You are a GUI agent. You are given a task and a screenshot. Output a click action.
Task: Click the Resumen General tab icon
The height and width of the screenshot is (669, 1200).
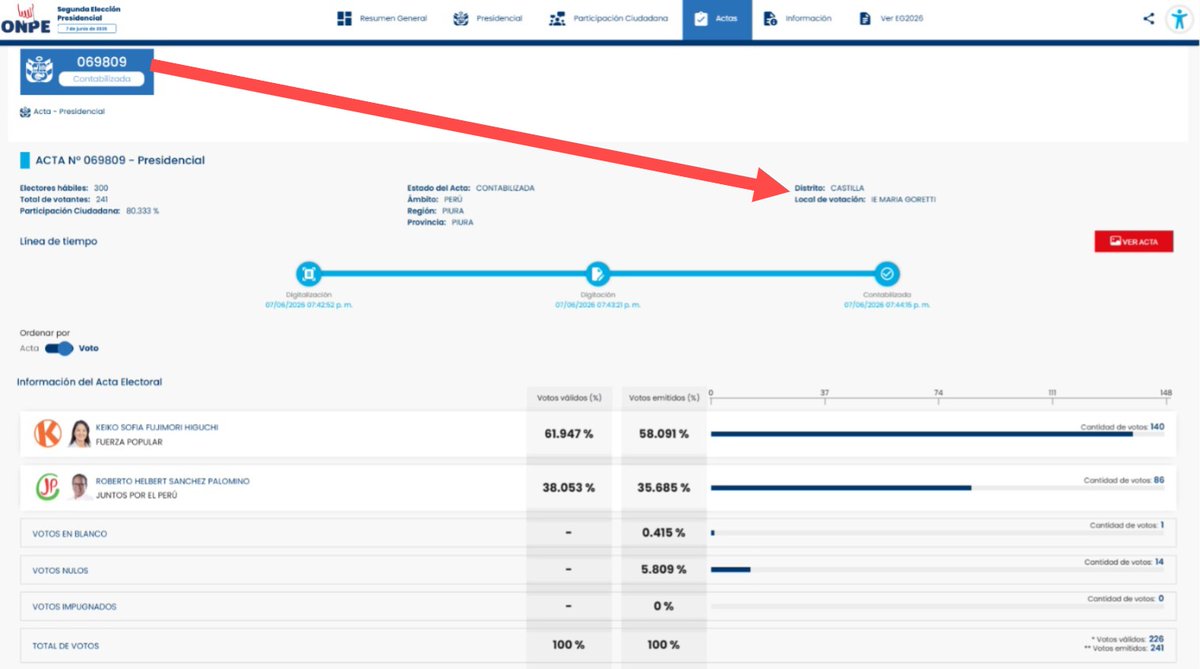point(344,19)
